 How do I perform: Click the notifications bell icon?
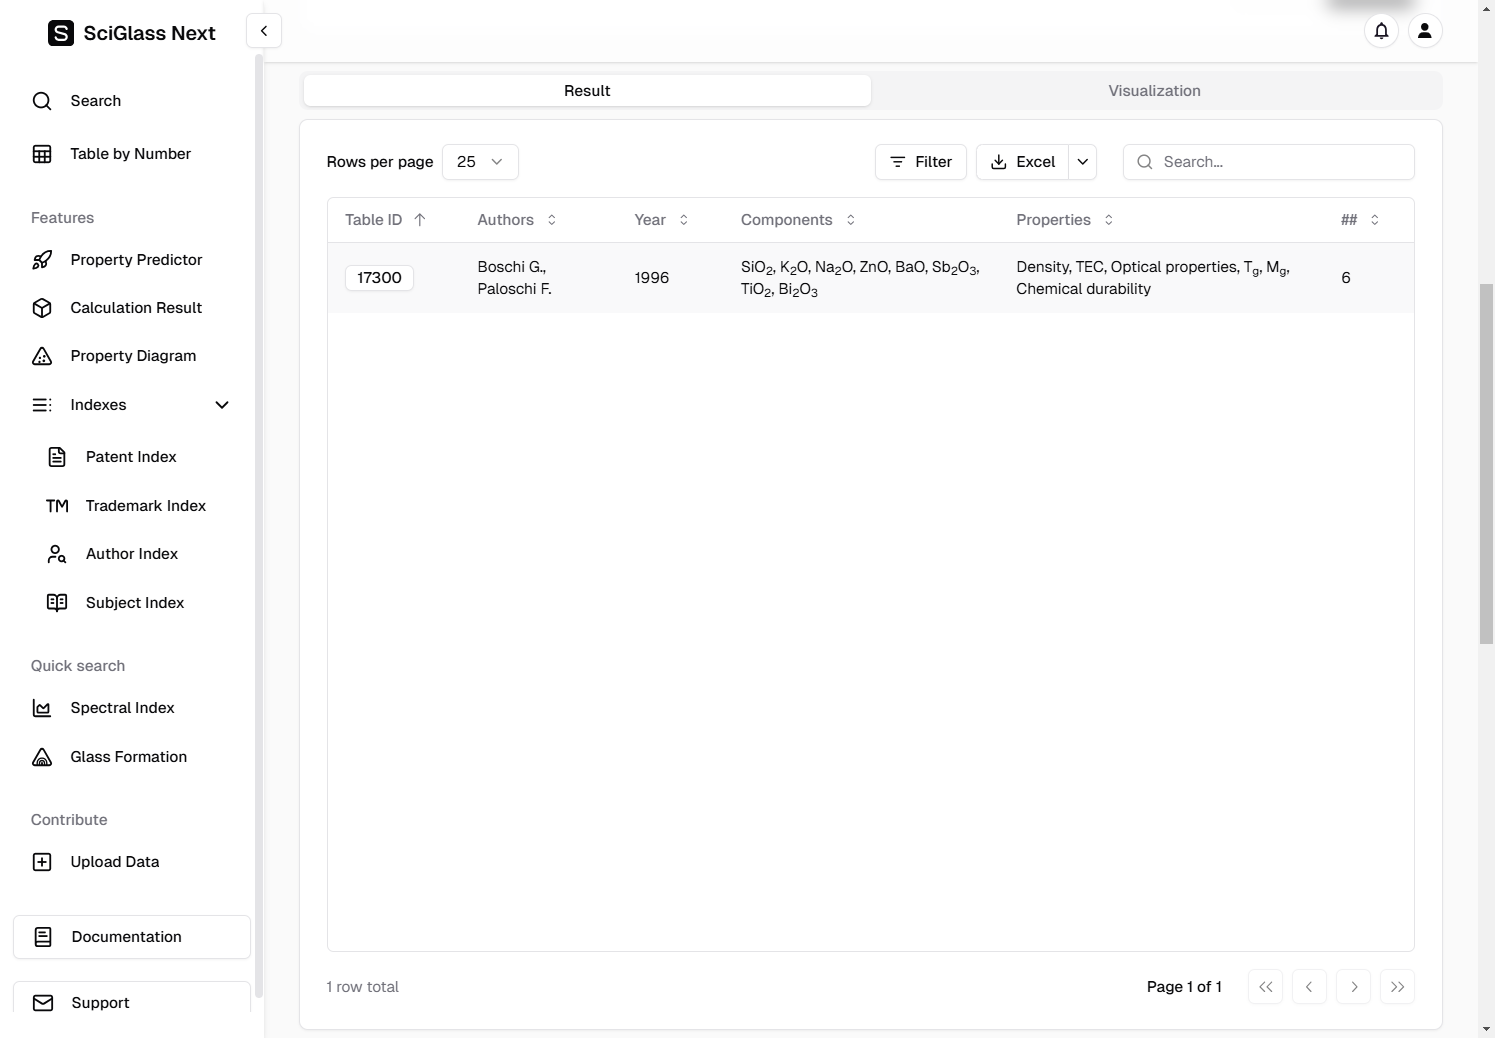pyautogui.click(x=1381, y=31)
